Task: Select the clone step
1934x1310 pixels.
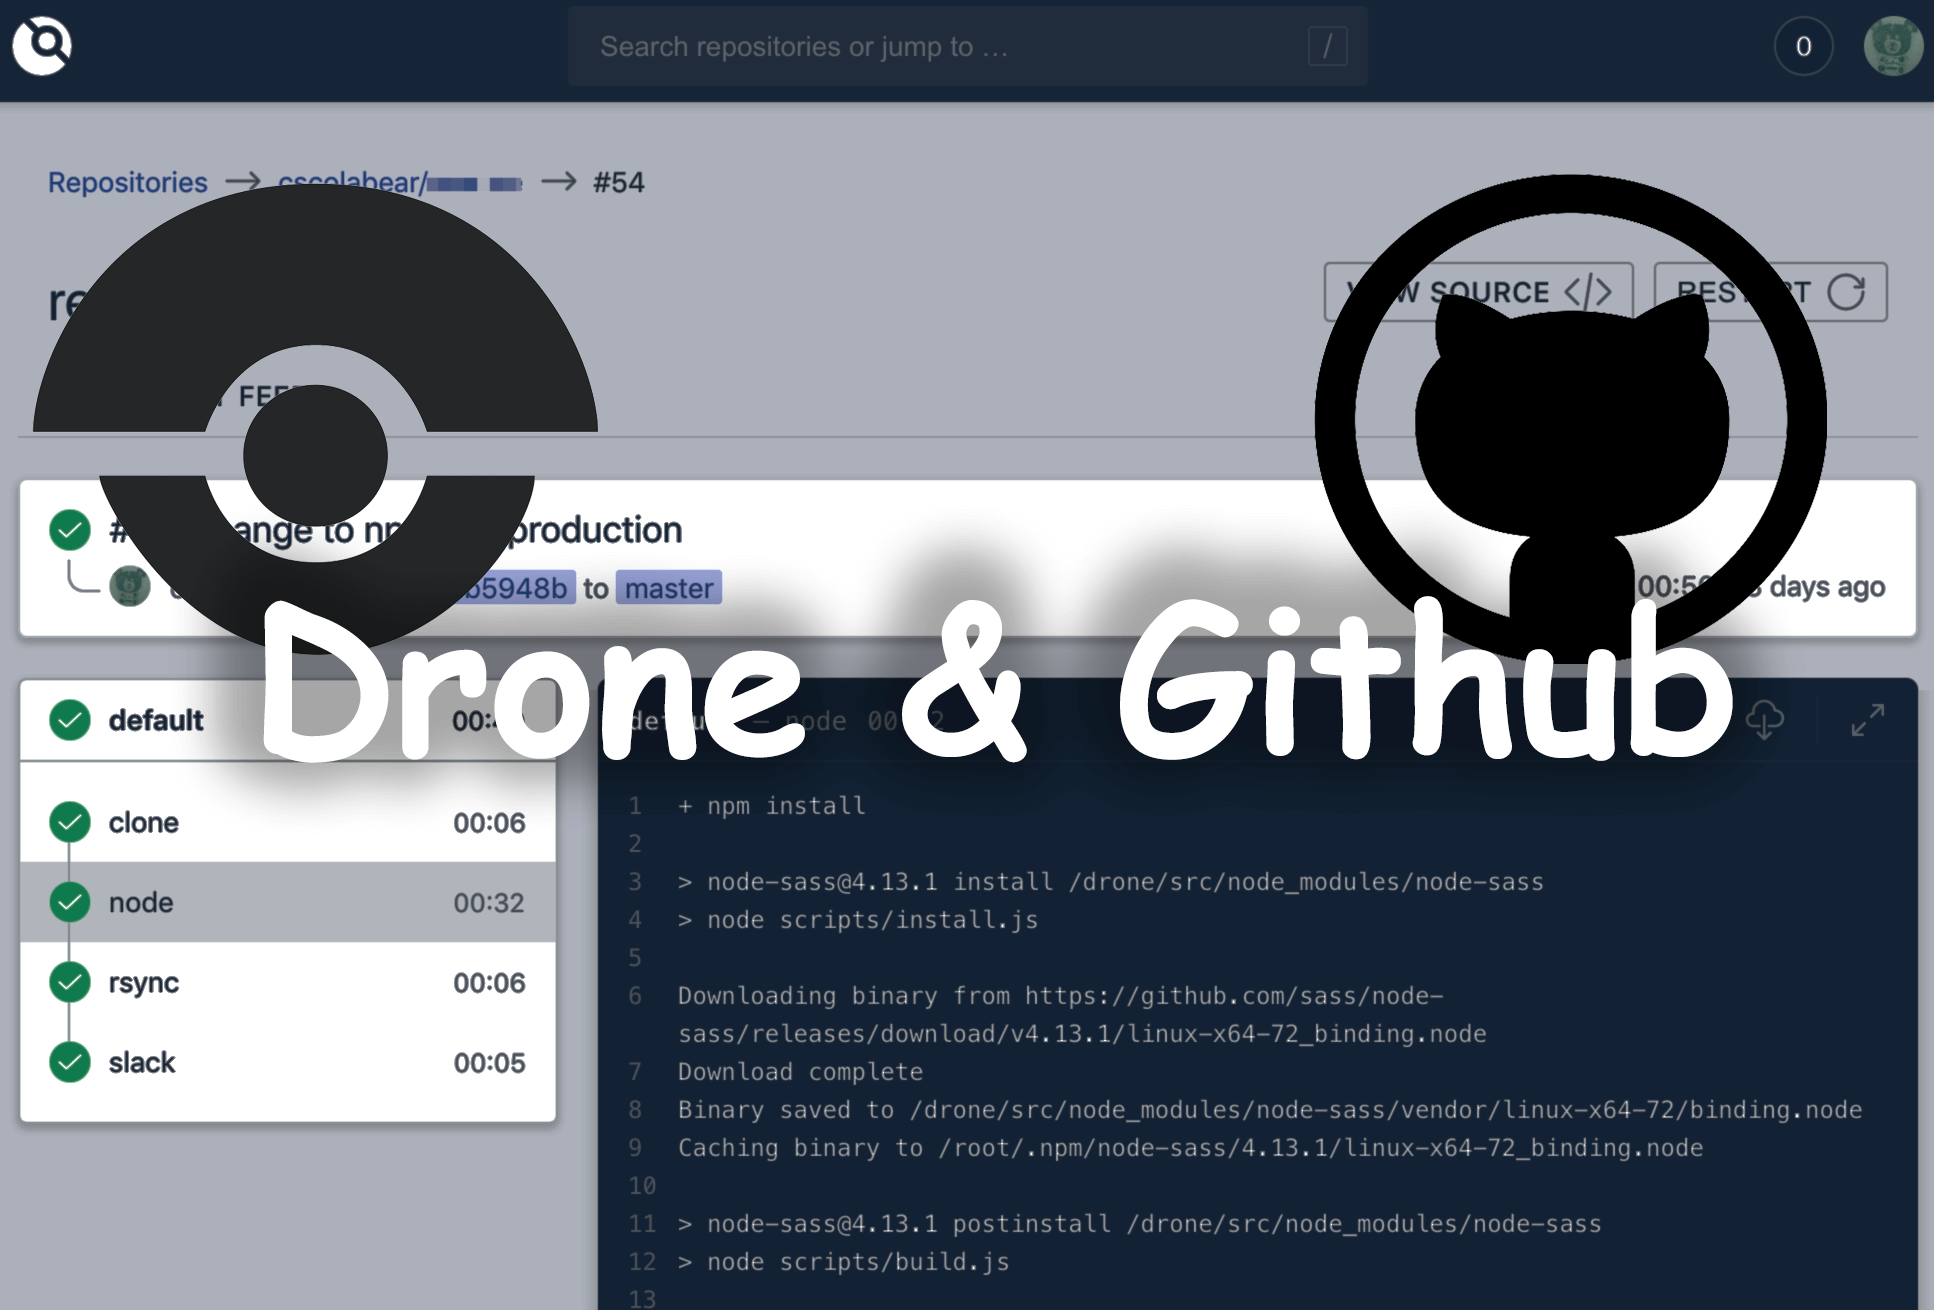Action: point(288,822)
